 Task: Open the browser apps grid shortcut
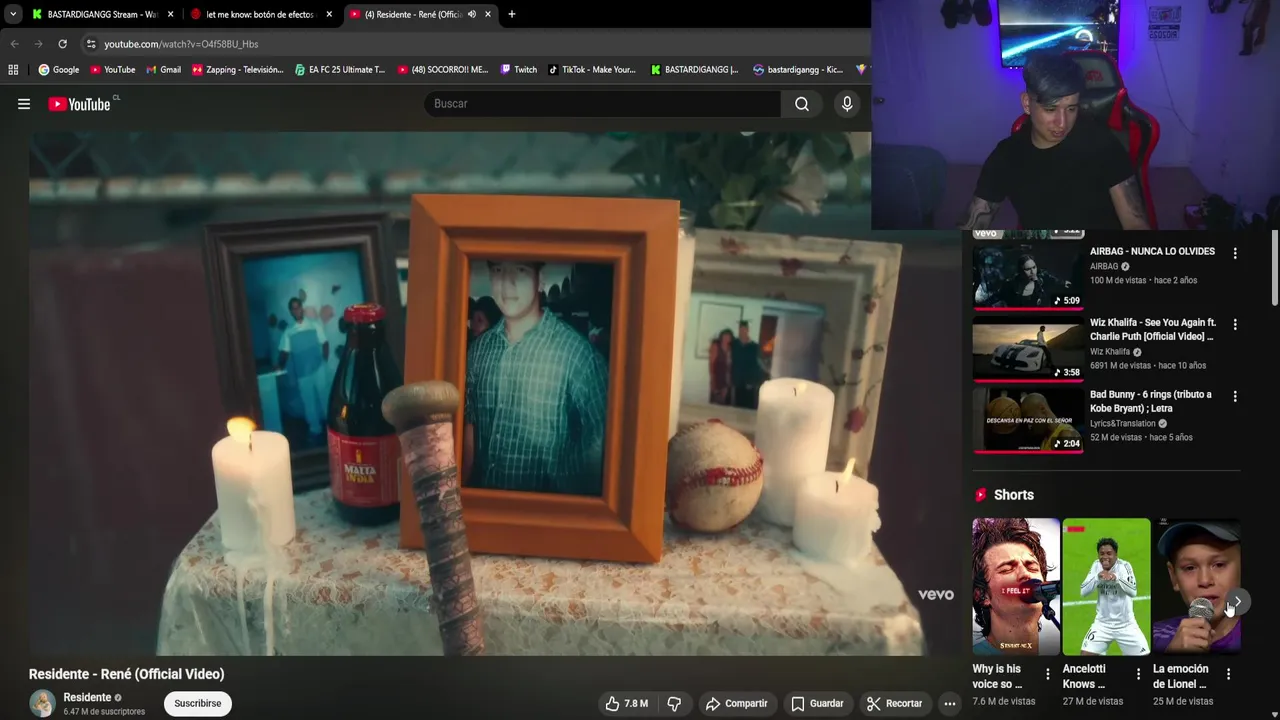[13, 70]
